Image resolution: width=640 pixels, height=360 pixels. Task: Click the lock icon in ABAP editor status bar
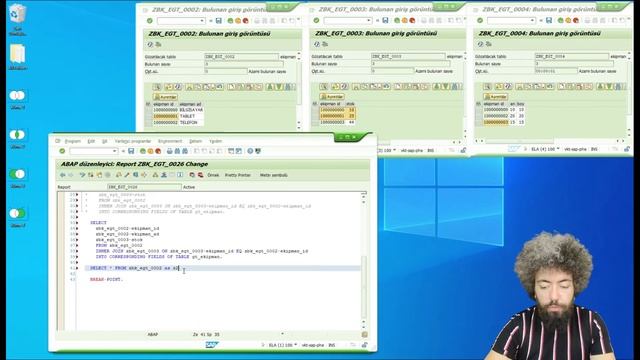(364, 345)
